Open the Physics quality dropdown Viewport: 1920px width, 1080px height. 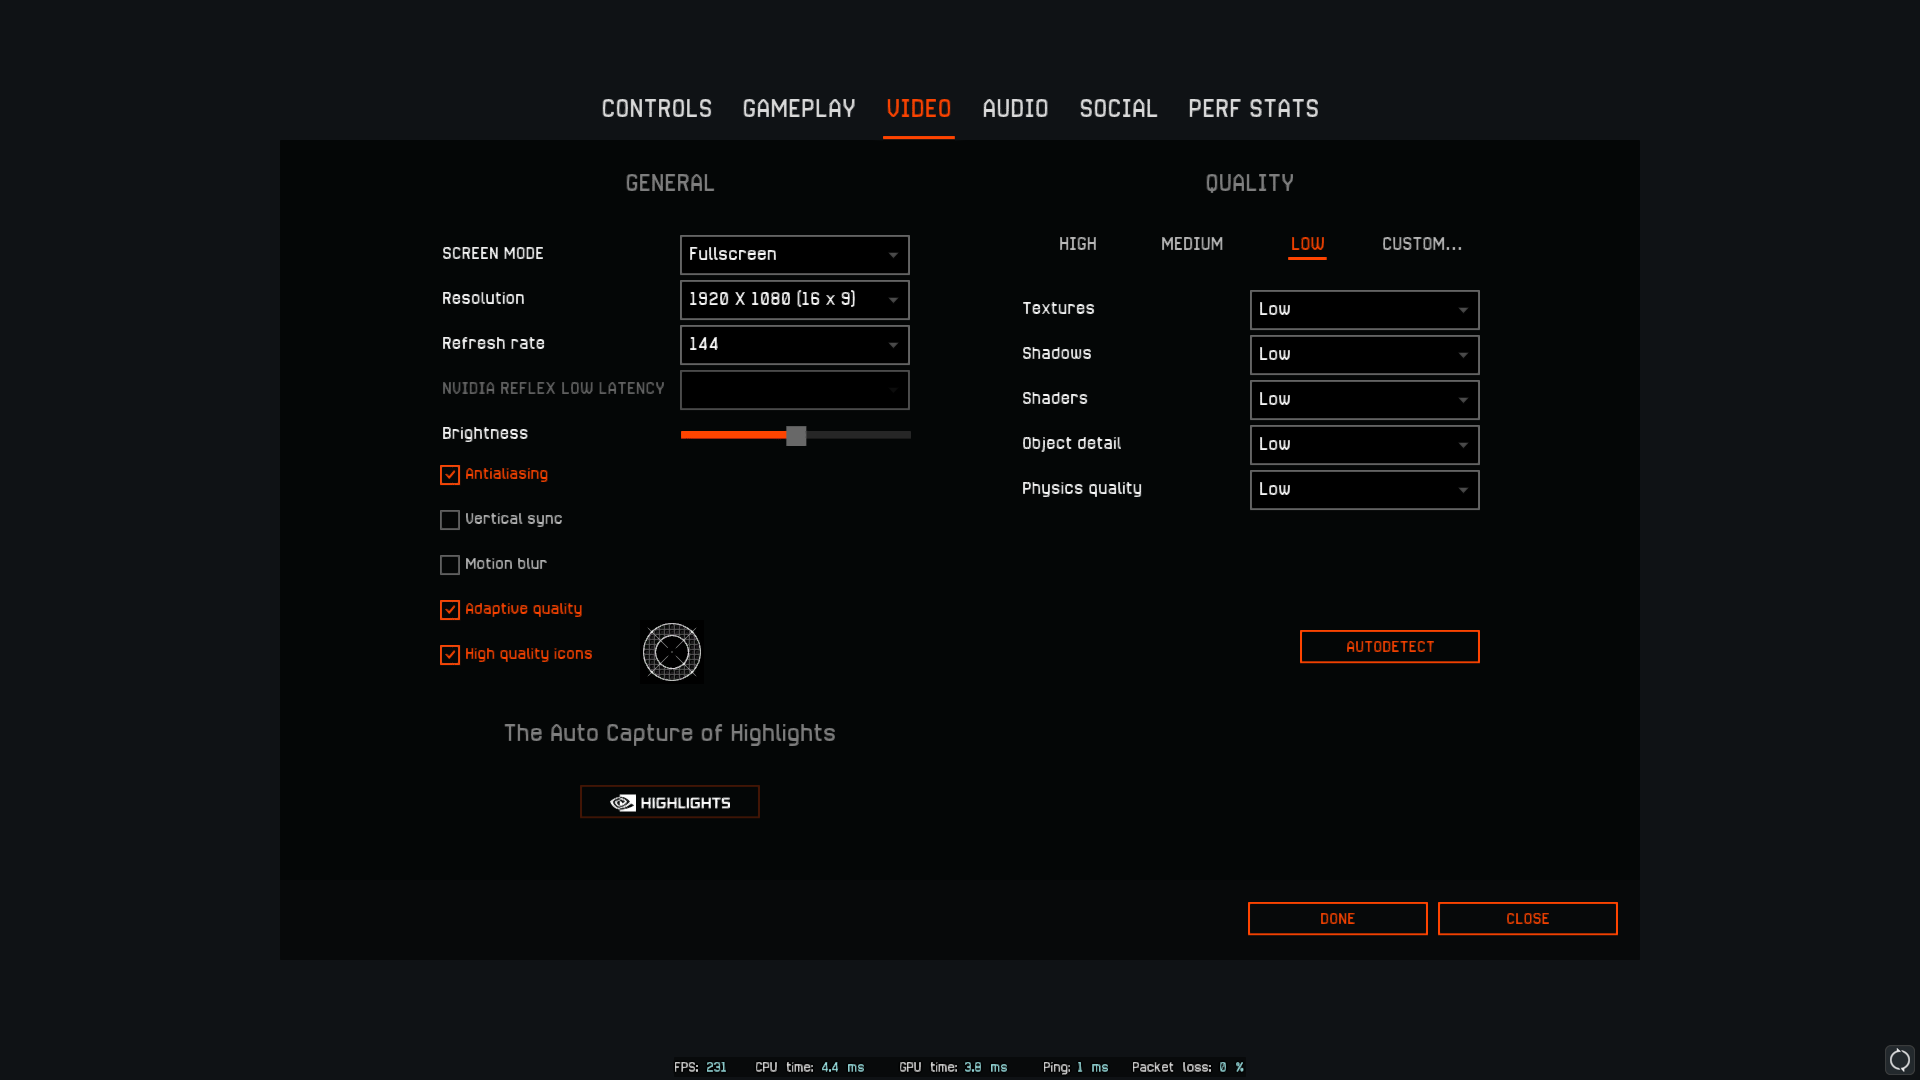[1364, 490]
